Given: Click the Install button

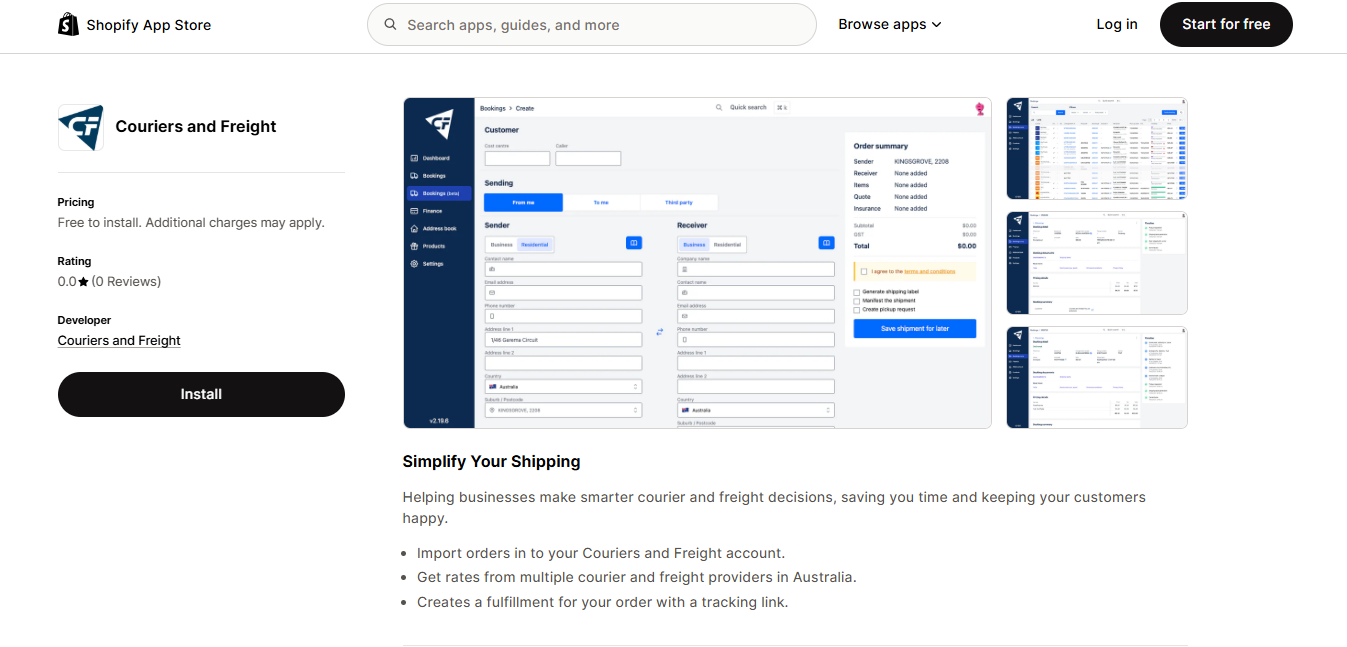Looking at the screenshot, I should coord(201,394).
